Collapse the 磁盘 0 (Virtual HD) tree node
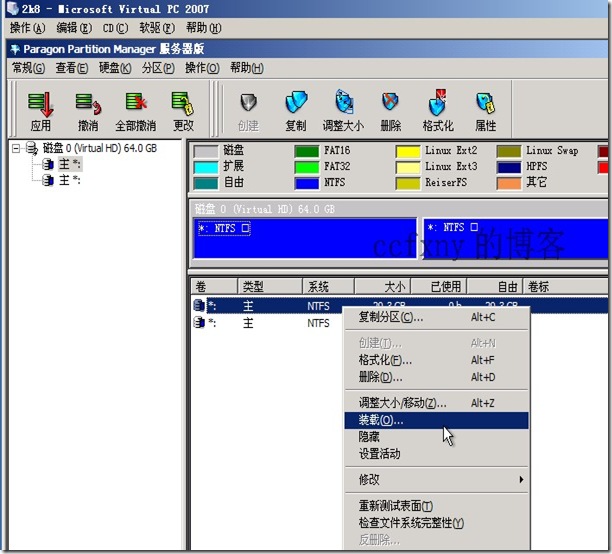Image resolution: width=612 pixels, height=554 pixels. click(16, 148)
